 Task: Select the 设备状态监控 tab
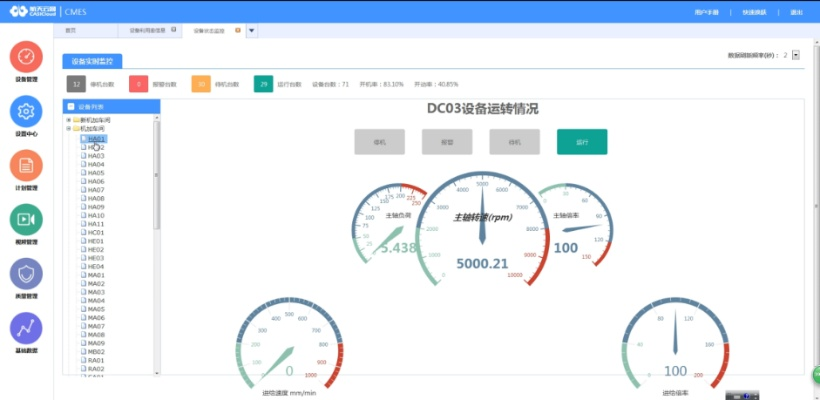pos(209,30)
